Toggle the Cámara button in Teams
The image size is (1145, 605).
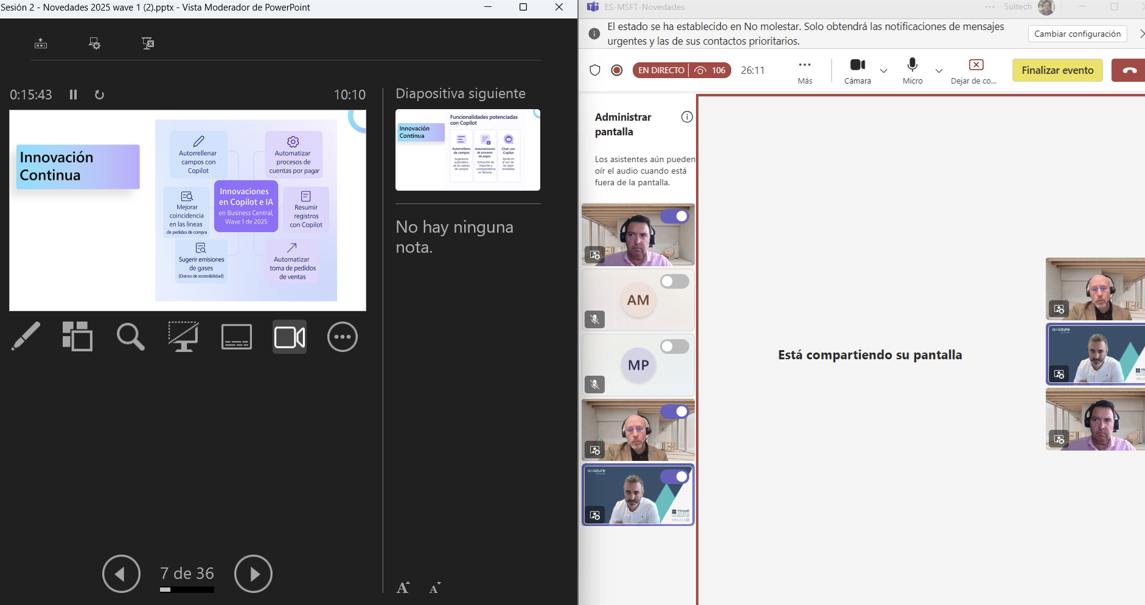pyautogui.click(x=857, y=72)
